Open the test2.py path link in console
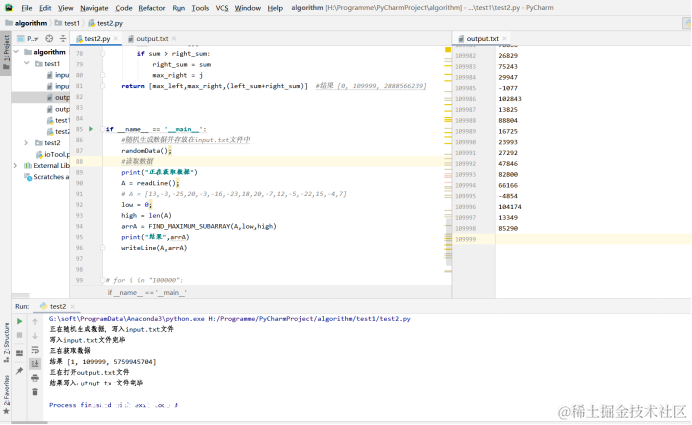Screen dimensions: 692x425 tap(309, 318)
